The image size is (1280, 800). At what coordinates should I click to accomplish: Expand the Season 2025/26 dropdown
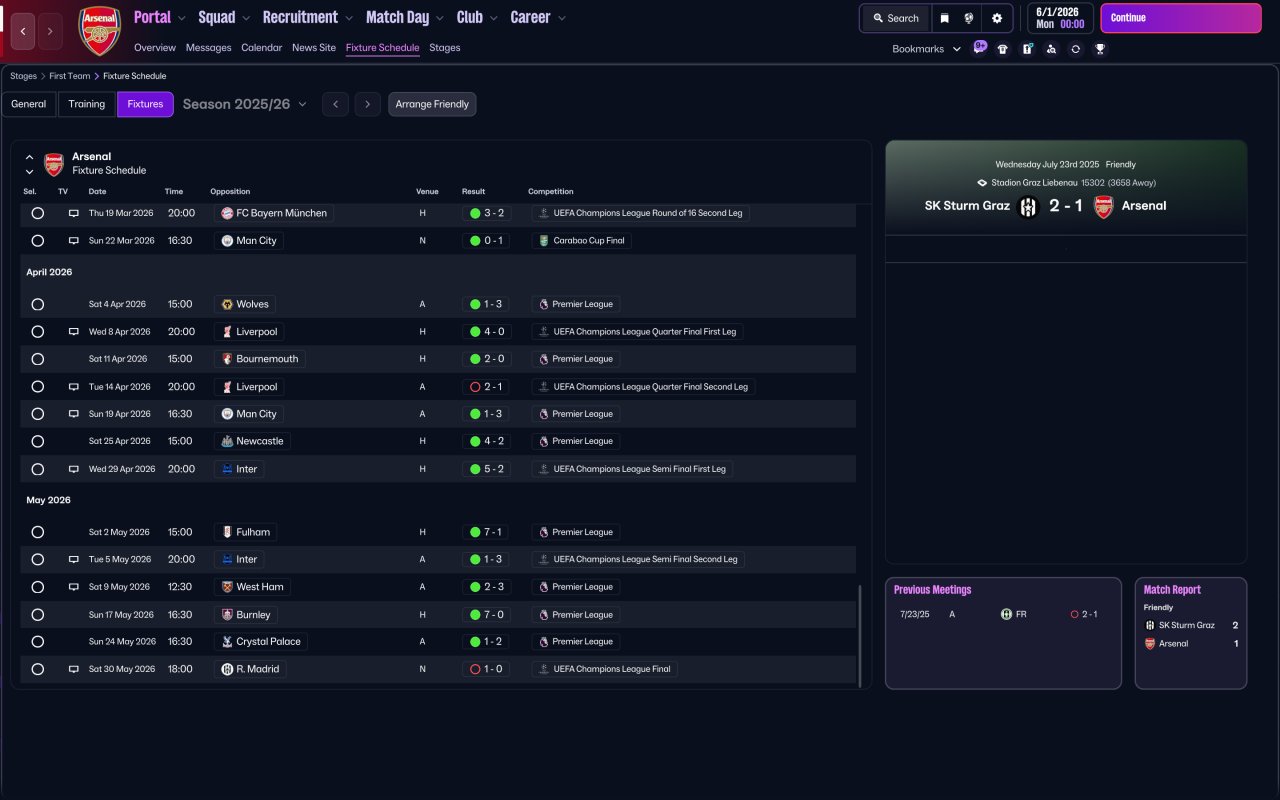click(x=245, y=104)
